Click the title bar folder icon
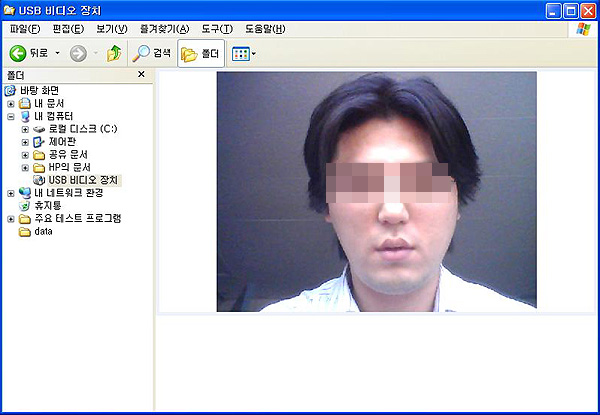Image resolution: width=600 pixels, height=415 pixels. pos(9,10)
